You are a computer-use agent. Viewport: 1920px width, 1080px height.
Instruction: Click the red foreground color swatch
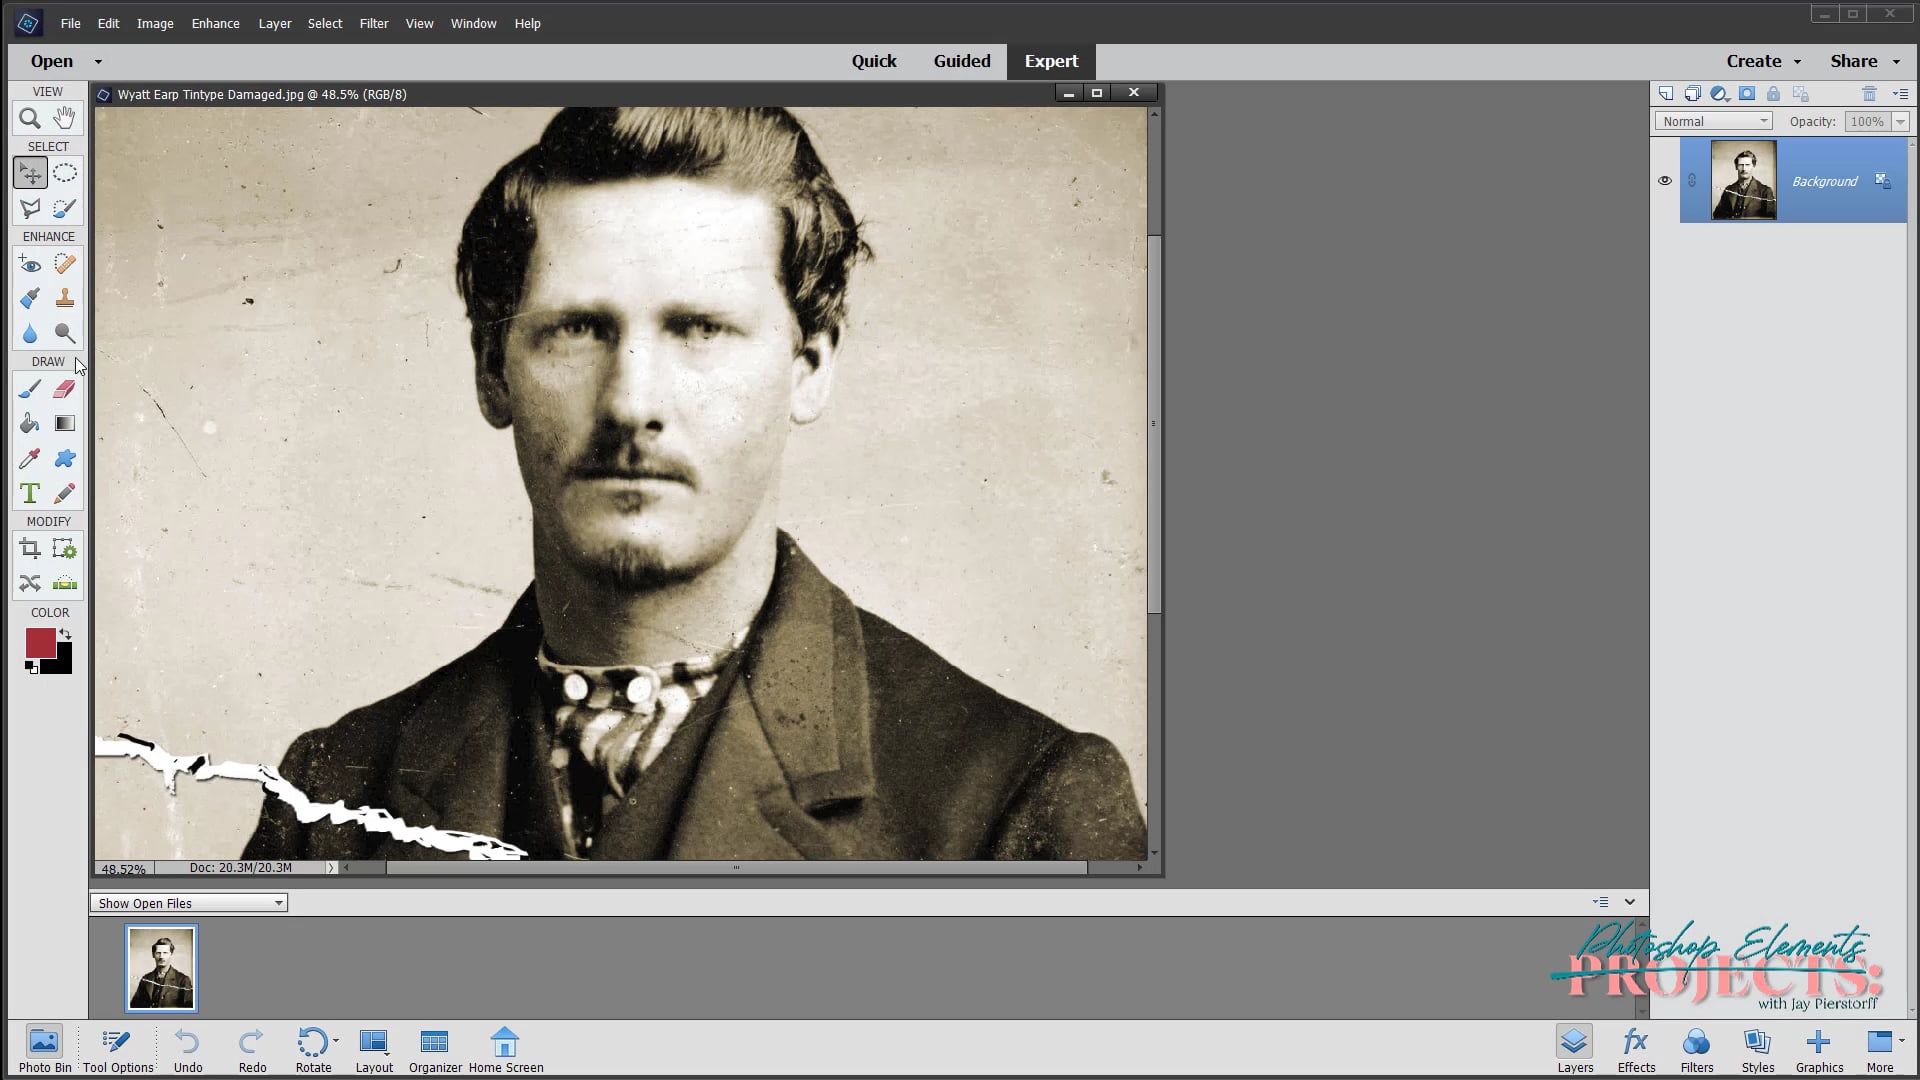tap(42, 644)
